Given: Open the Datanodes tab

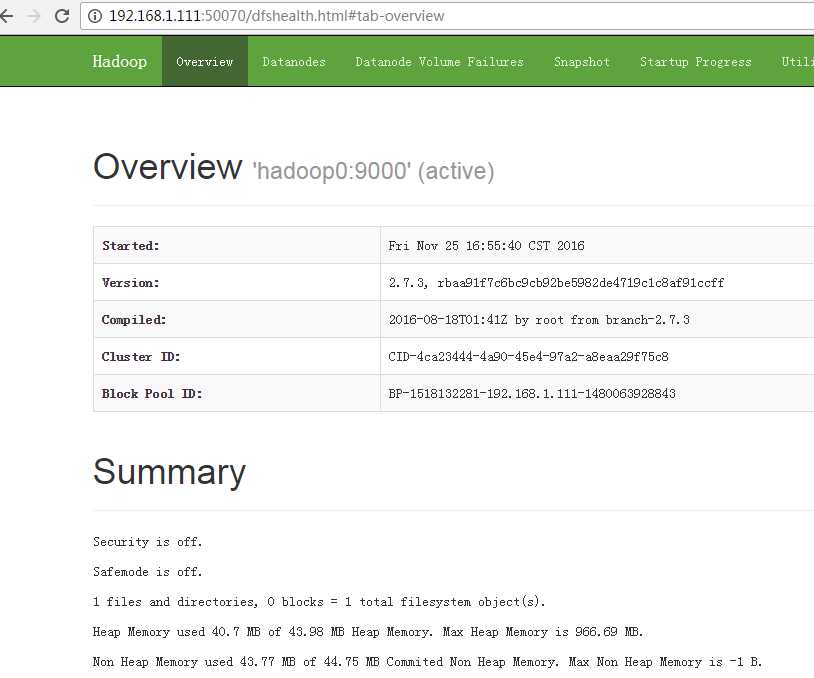Looking at the screenshot, I should [294, 62].
